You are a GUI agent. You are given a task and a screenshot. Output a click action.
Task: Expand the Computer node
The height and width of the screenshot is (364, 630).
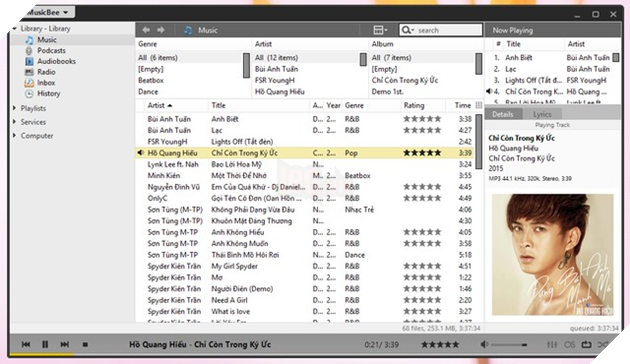click(15, 135)
